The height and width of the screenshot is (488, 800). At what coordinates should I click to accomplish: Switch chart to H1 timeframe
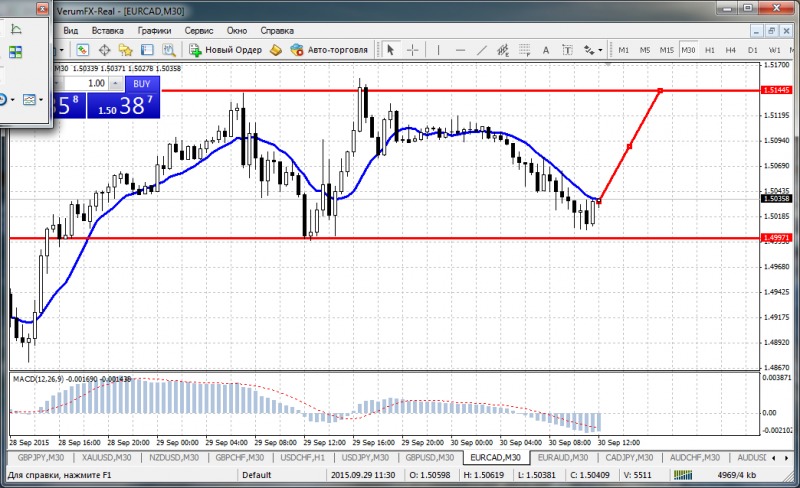pos(709,49)
